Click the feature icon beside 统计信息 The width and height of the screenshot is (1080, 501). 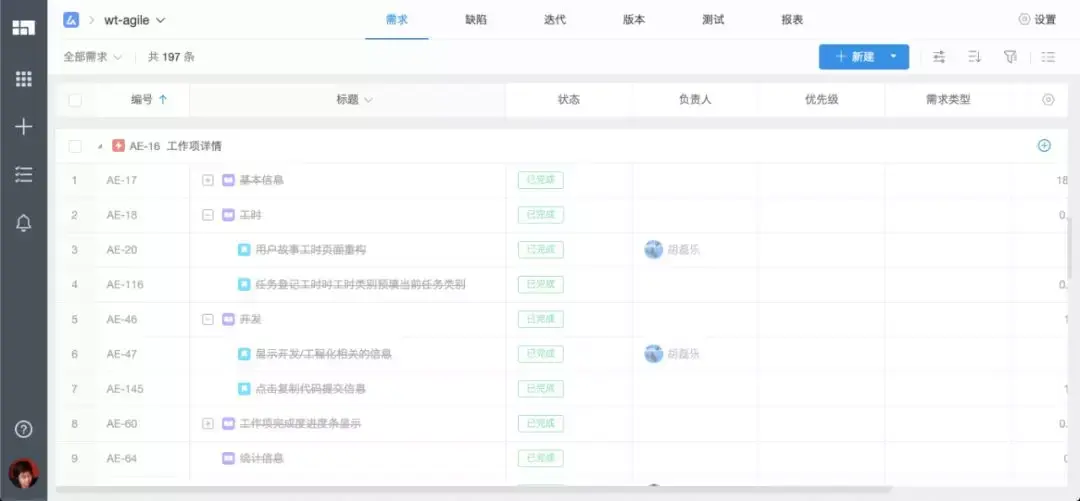click(229, 458)
